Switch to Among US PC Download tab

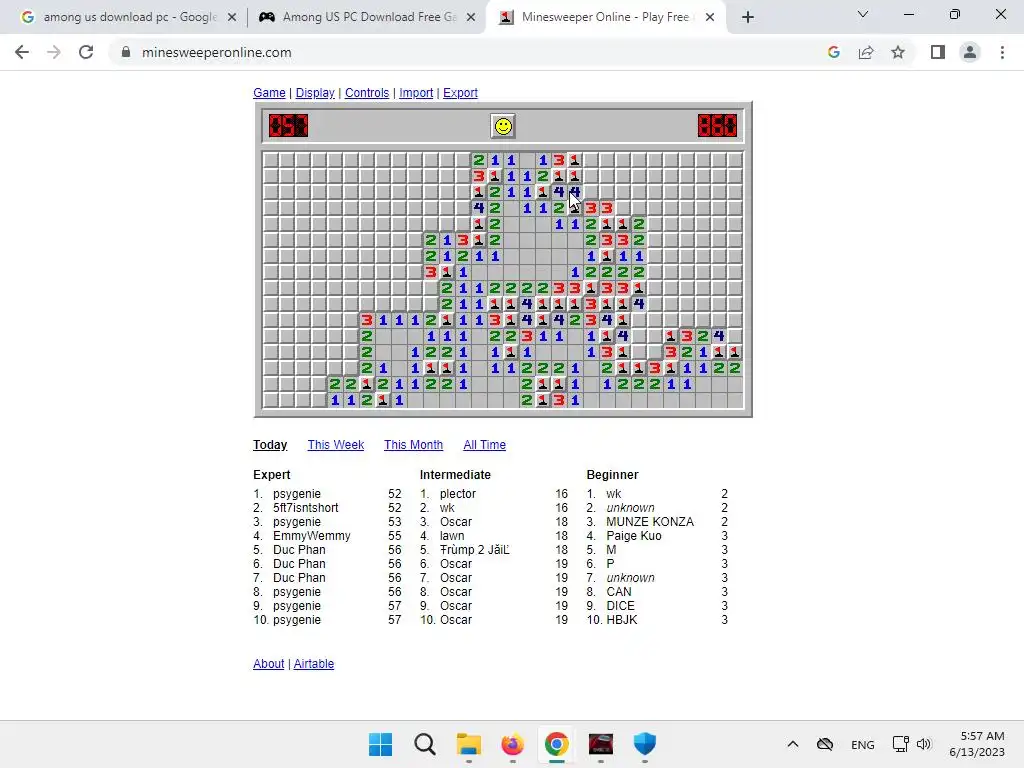pyautogui.click(x=359, y=17)
